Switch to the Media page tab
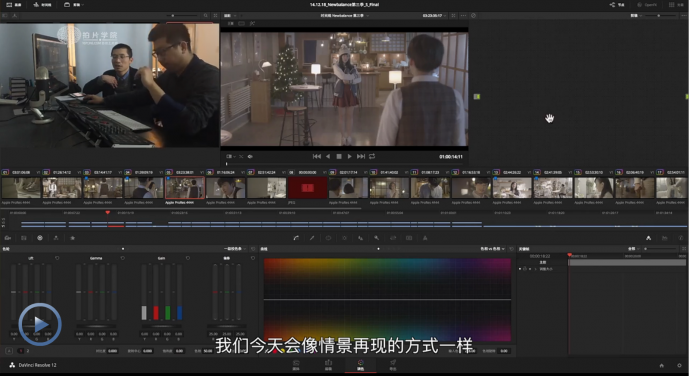 tap(296, 365)
